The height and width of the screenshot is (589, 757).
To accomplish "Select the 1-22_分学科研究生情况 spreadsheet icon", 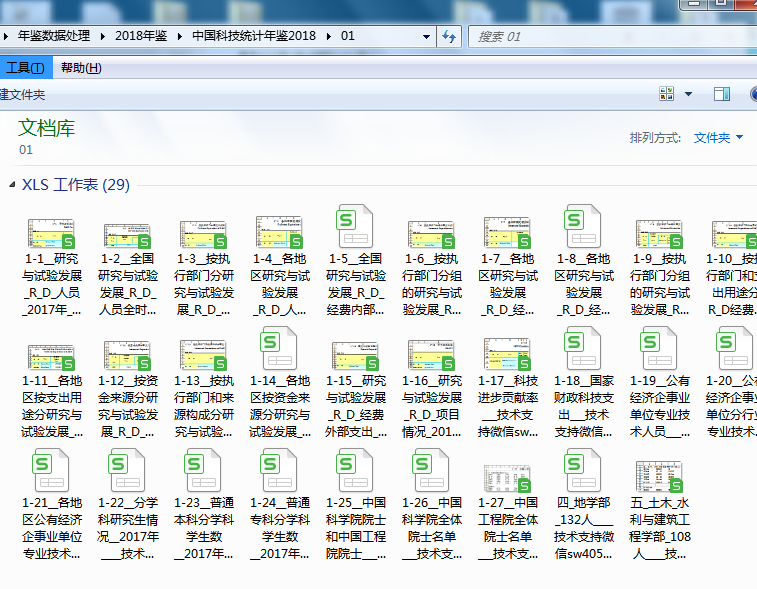I will (x=127, y=470).
